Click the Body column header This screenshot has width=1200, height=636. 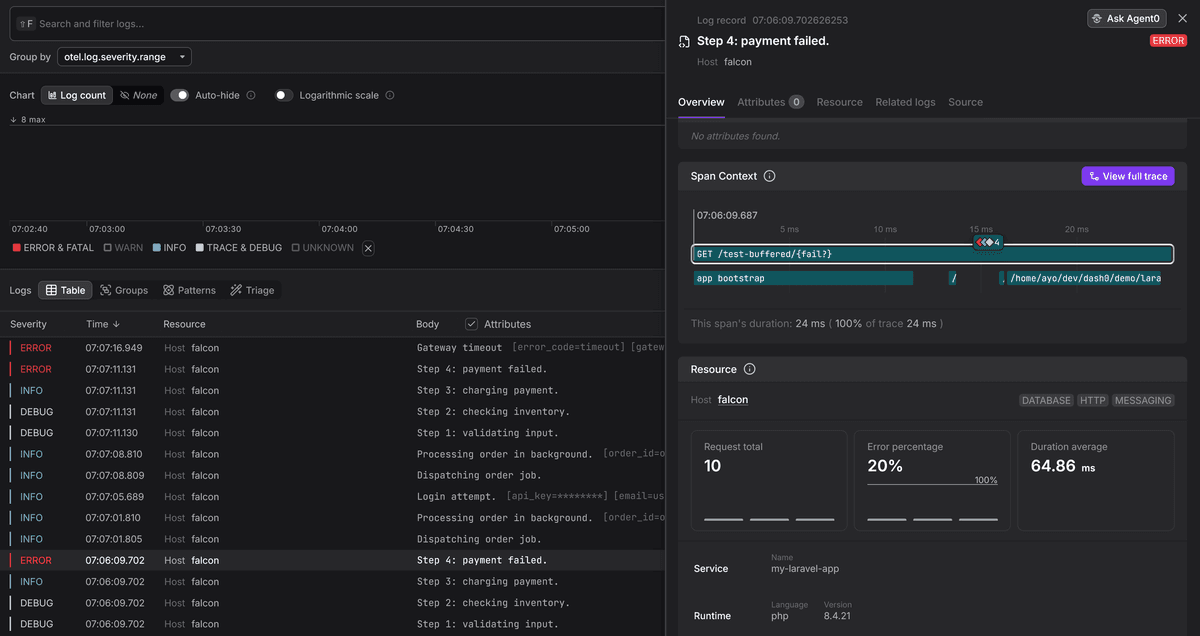[427, 324]
